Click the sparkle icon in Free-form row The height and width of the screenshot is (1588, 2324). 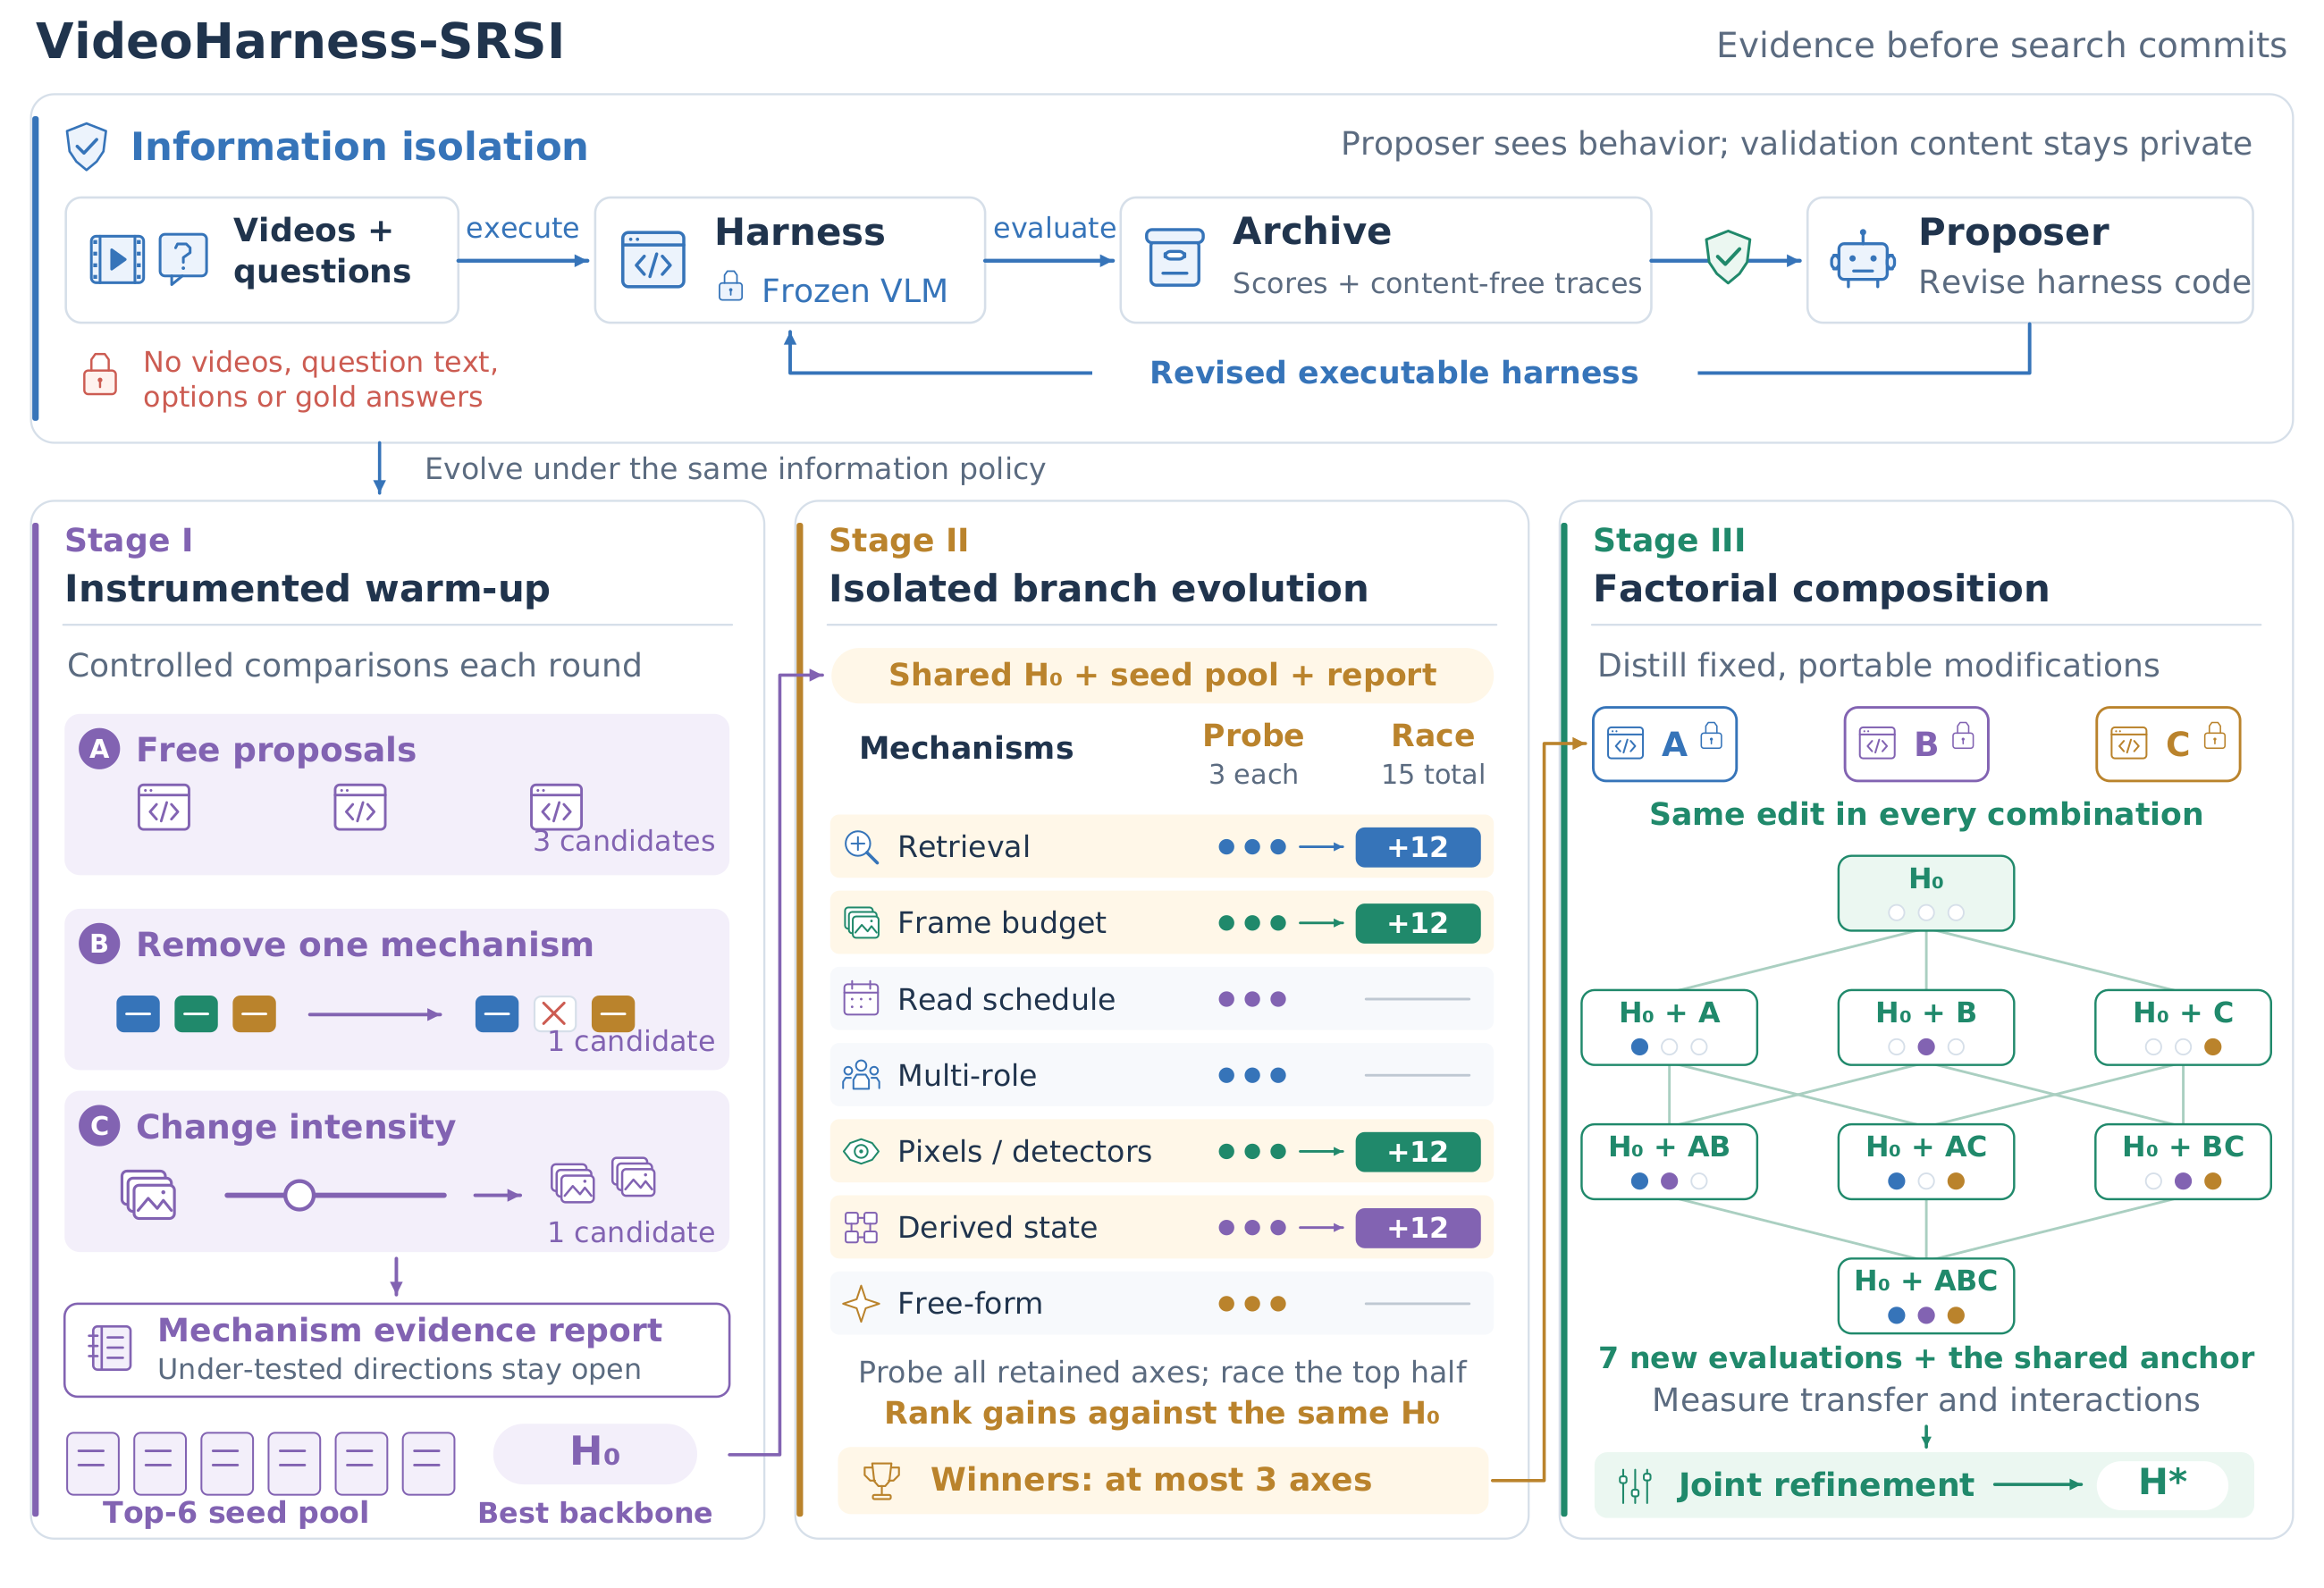861,1303
